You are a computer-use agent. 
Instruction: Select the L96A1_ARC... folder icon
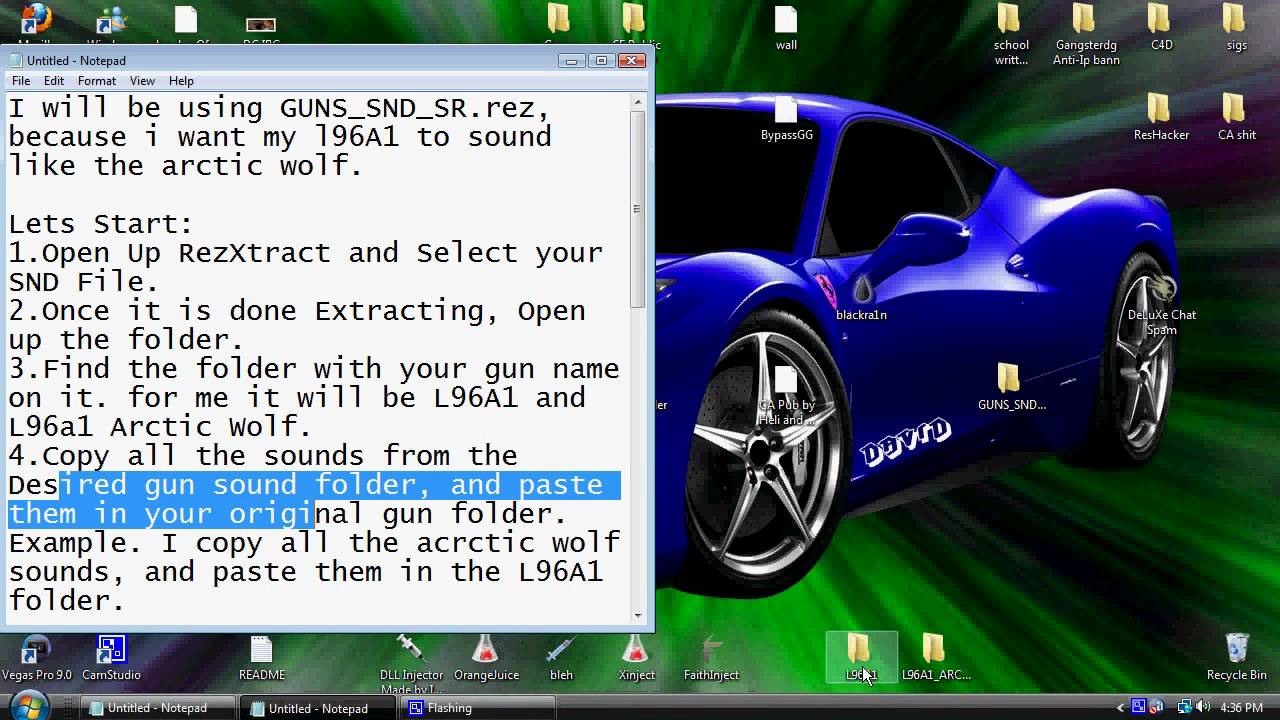pyautogui.click(x=936, y=657)
